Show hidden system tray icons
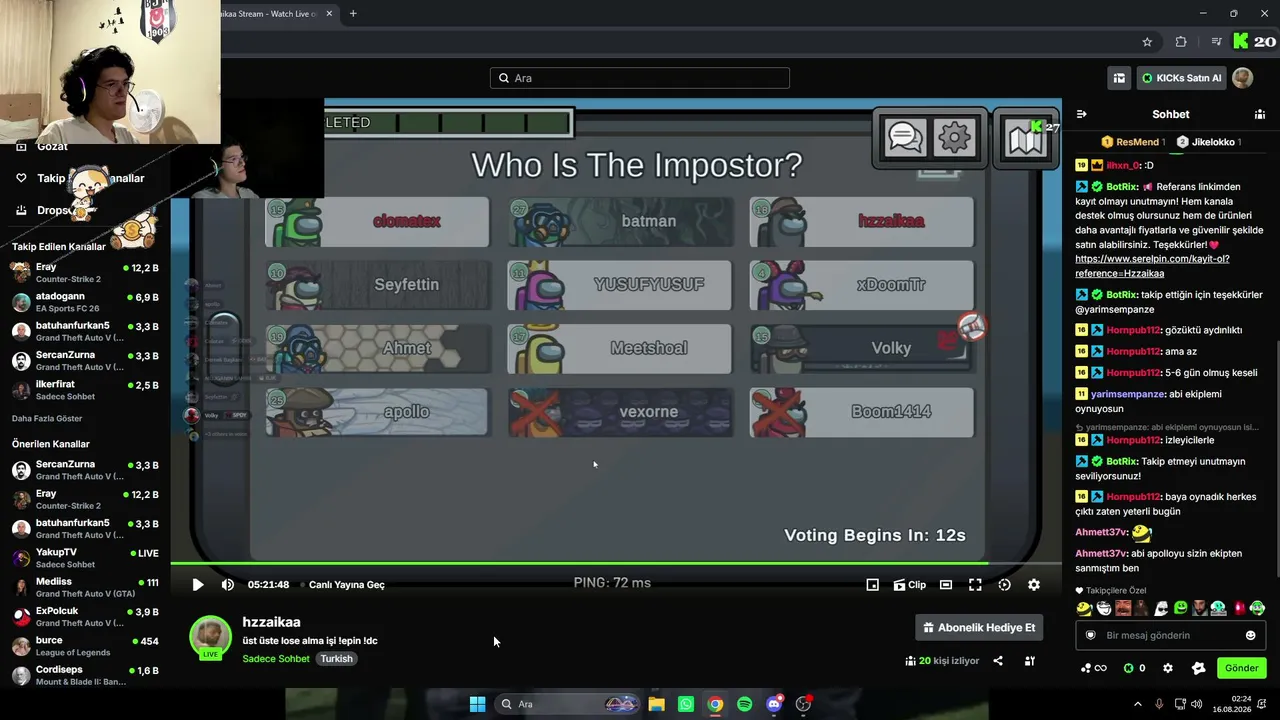The width and height of the screenshot is (1280, 720). coord(1137,704)
